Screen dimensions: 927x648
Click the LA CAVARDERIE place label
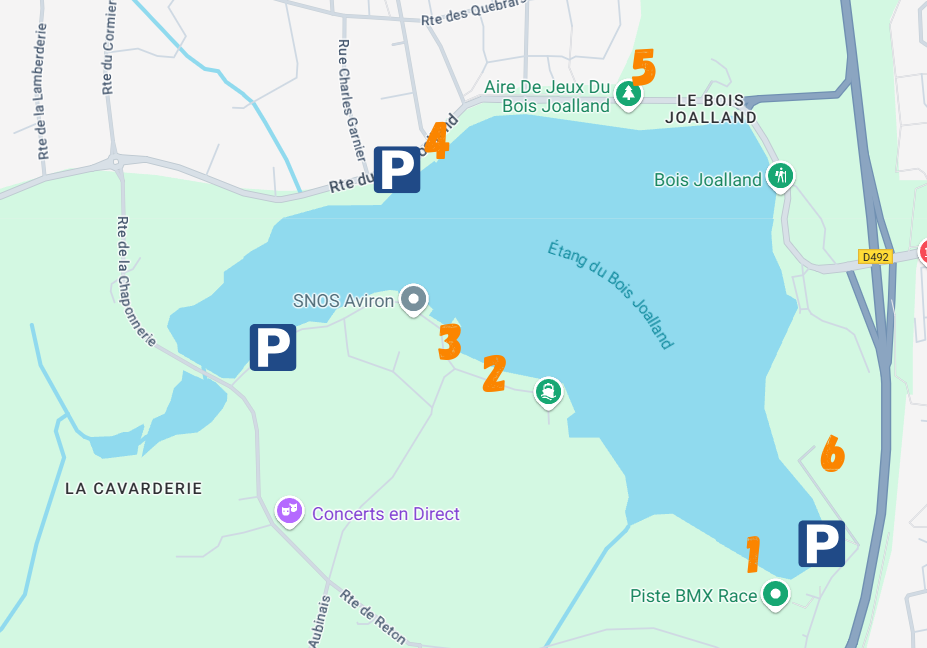[134, 488]
